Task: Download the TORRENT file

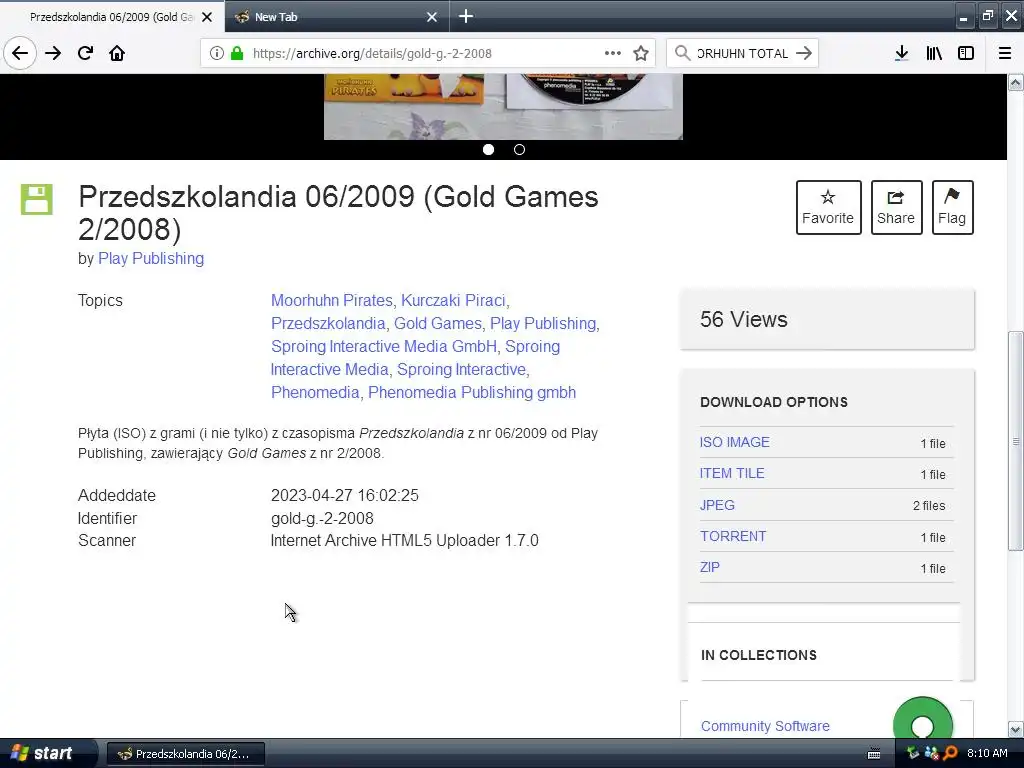Action: (x=733, y=536)
